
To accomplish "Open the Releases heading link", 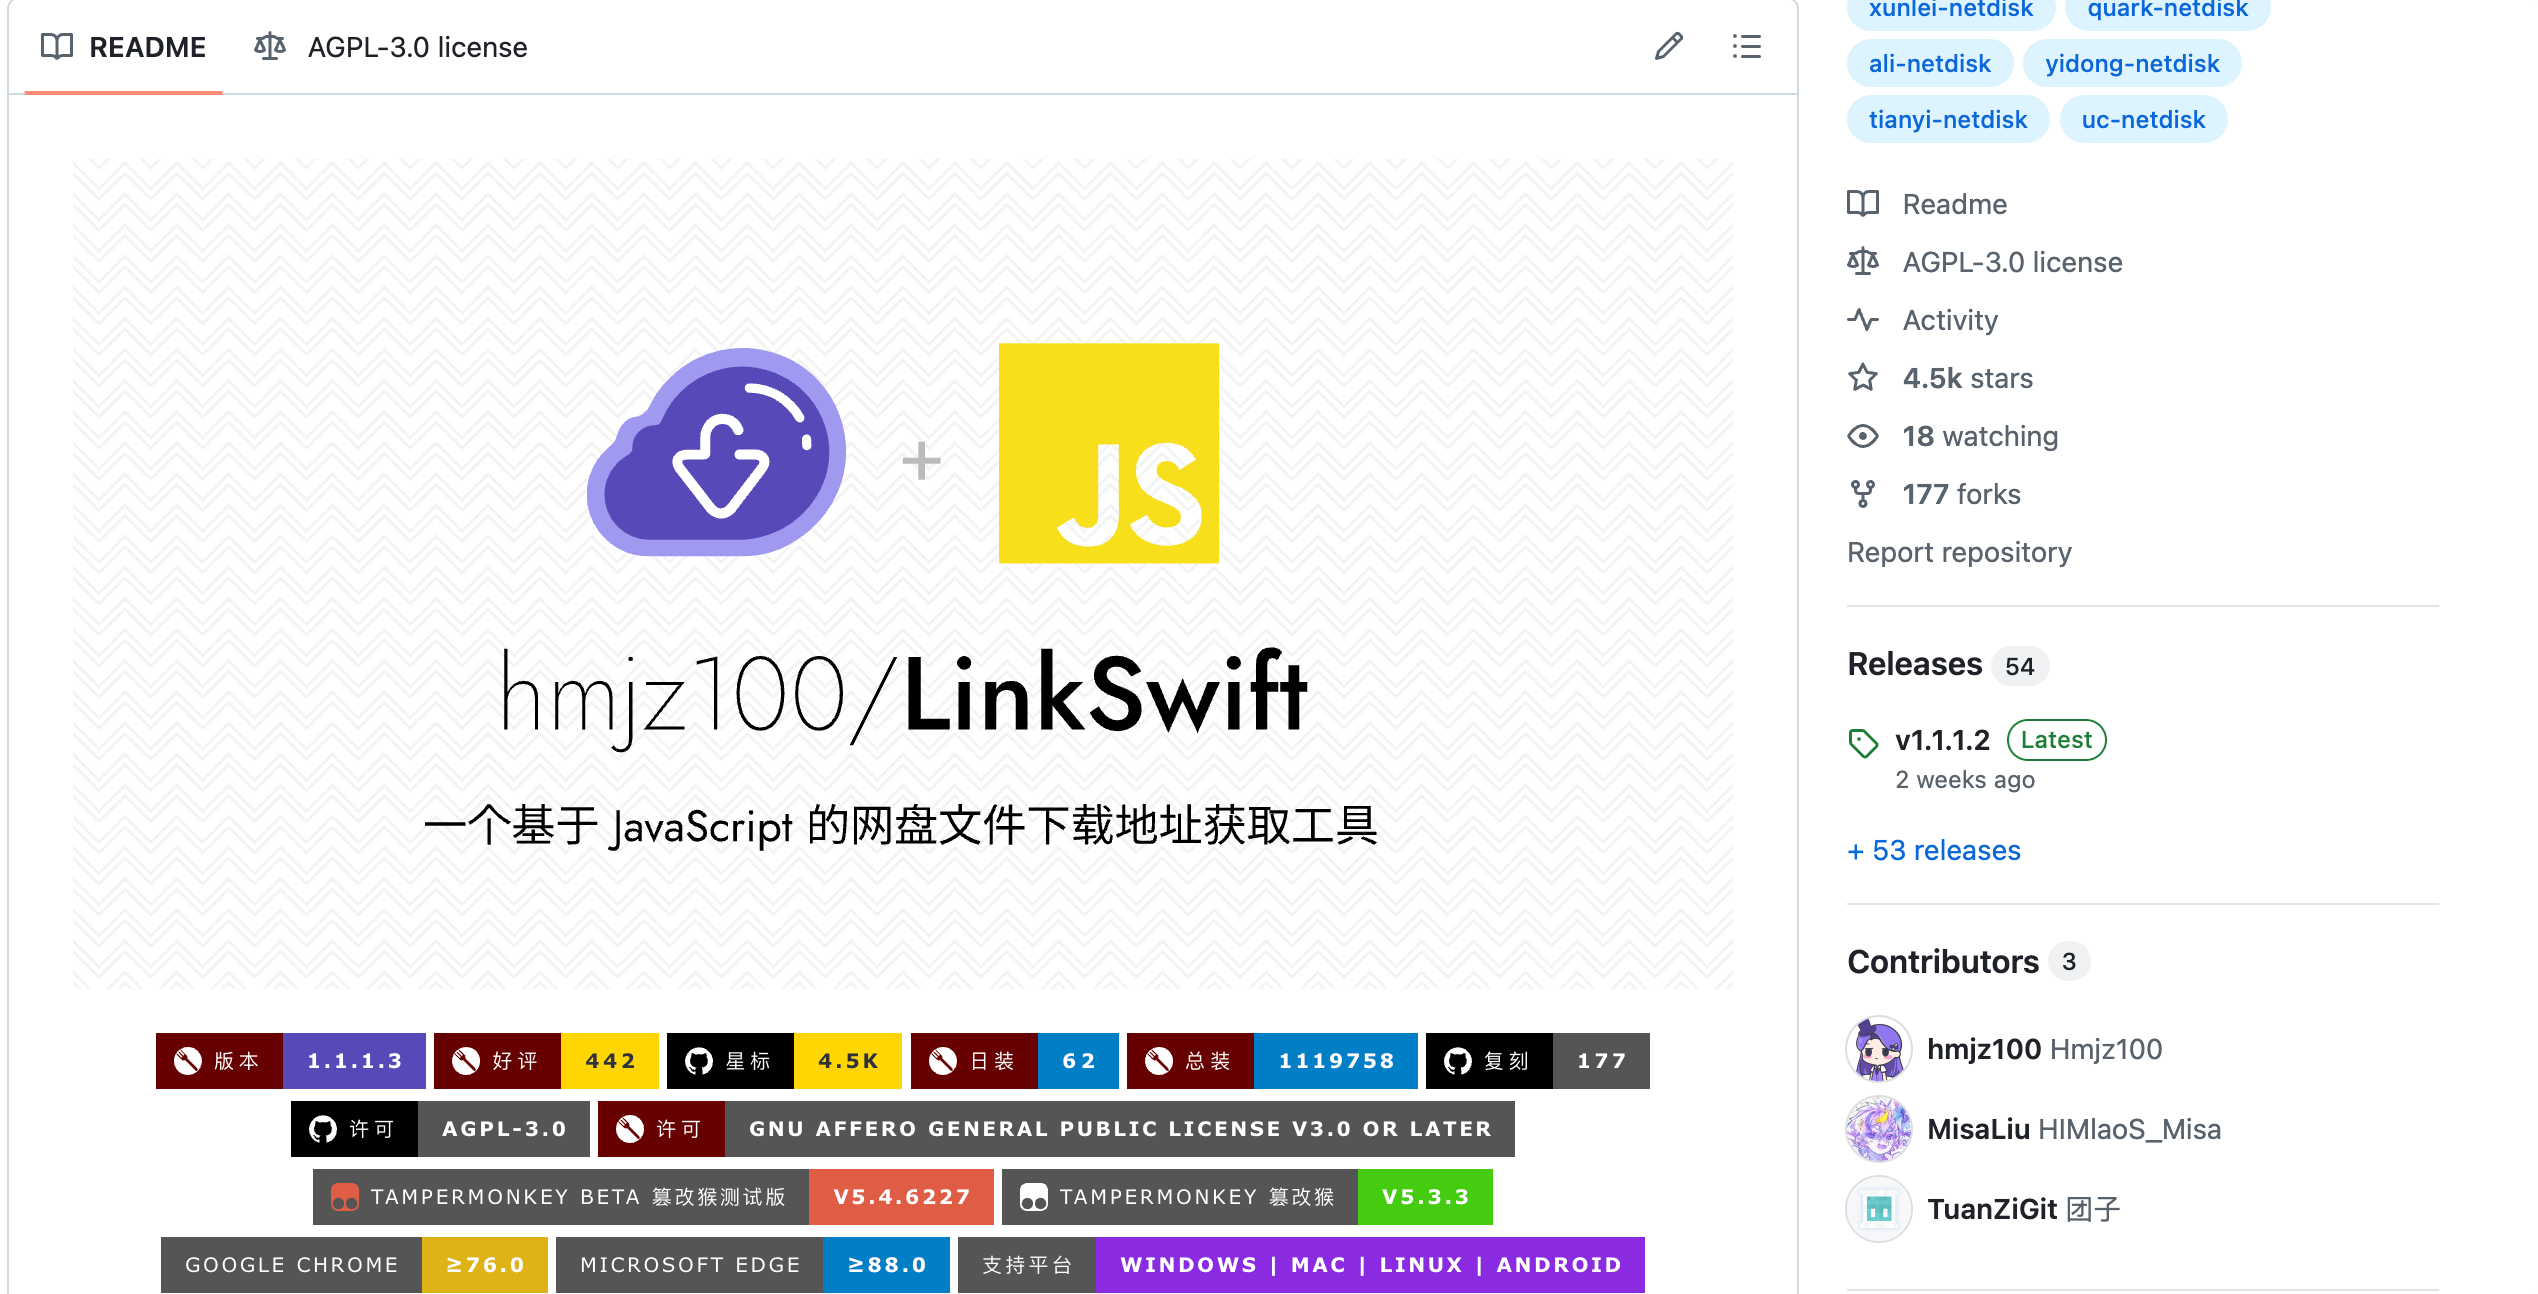I will coord(1914,664).
